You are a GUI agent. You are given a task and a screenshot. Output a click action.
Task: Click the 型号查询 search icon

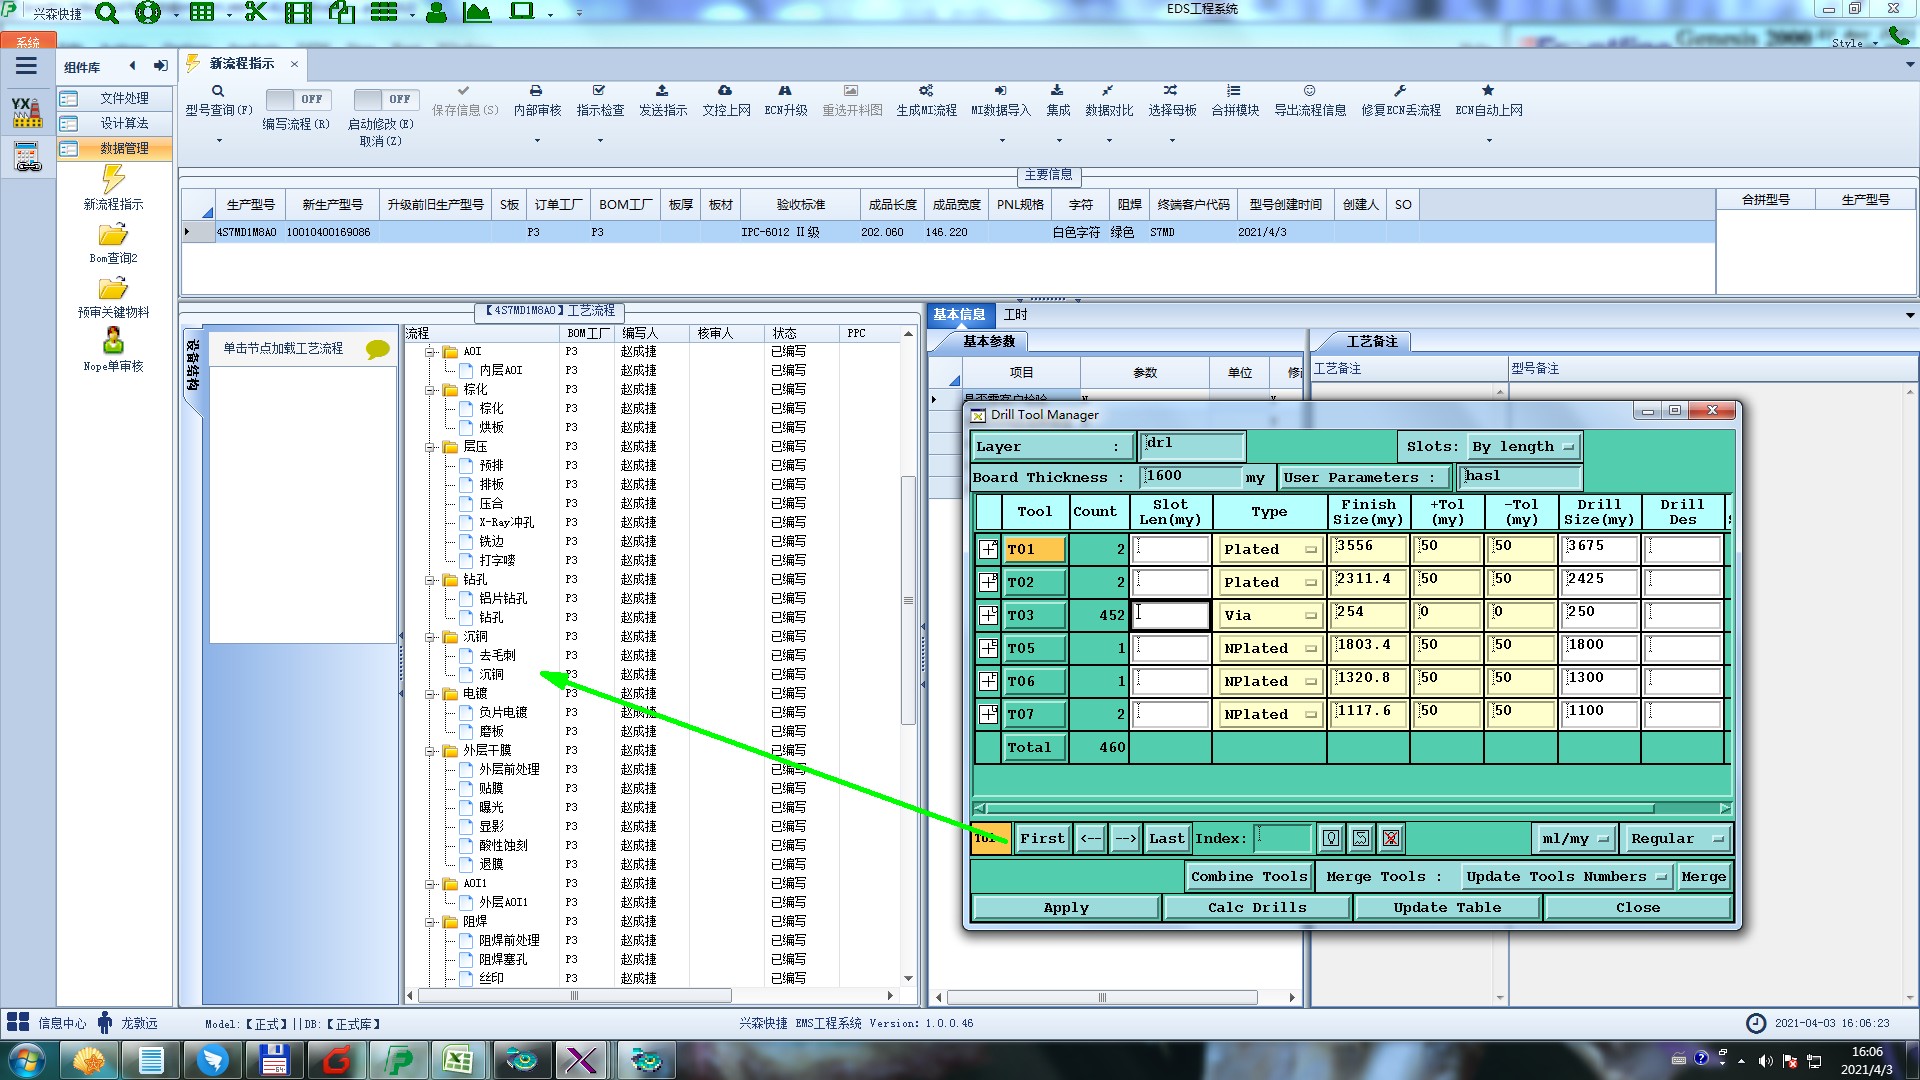217,91
